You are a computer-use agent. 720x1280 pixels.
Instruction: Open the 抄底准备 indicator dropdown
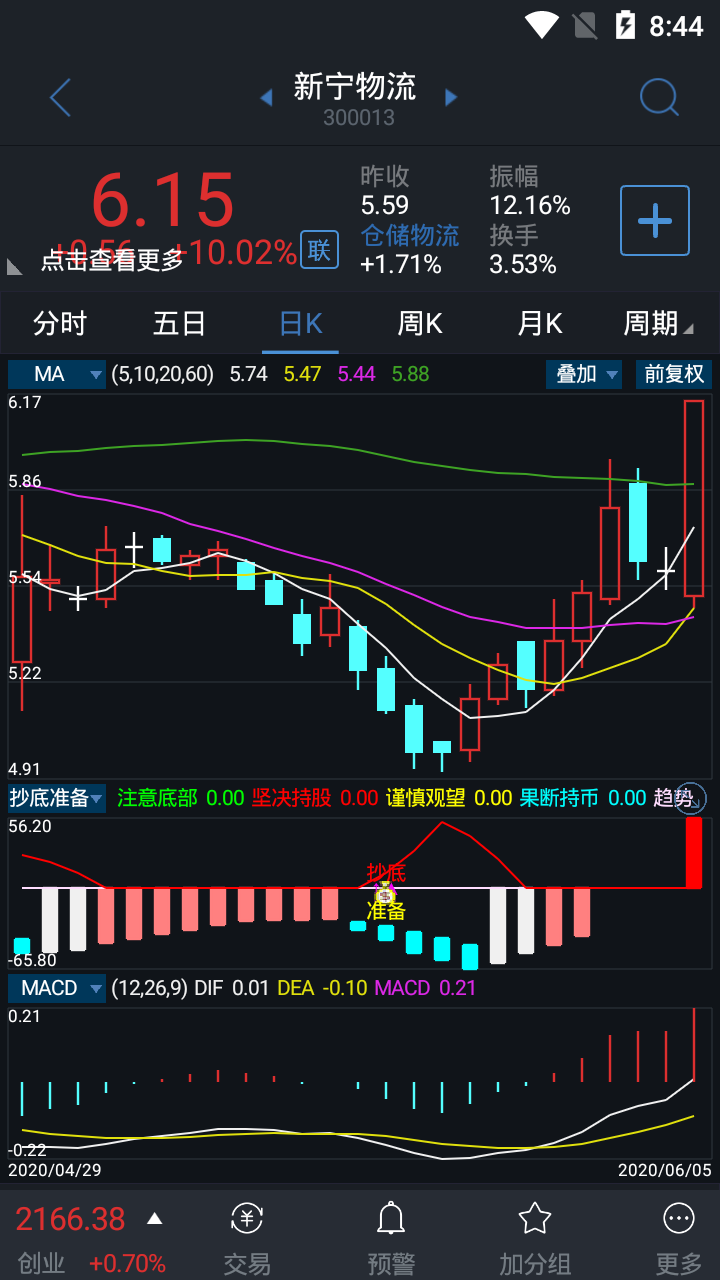coord(56,798)
